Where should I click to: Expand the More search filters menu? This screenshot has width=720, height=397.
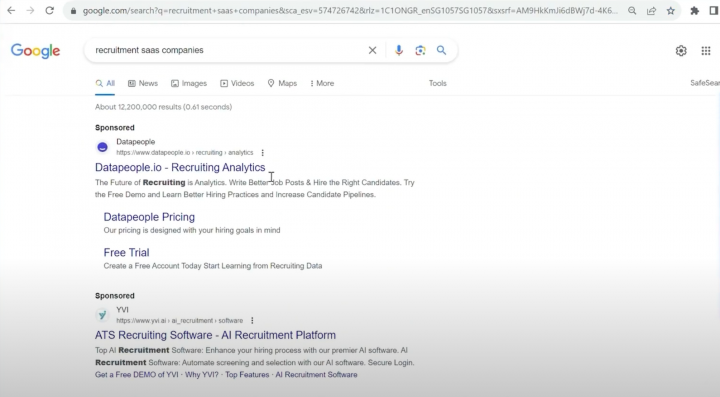322,83
